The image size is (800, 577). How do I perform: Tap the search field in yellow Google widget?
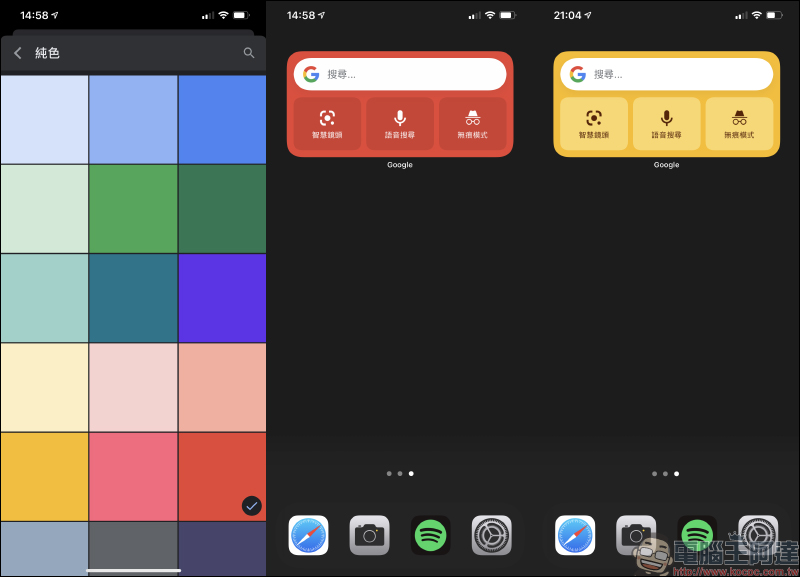666,74
